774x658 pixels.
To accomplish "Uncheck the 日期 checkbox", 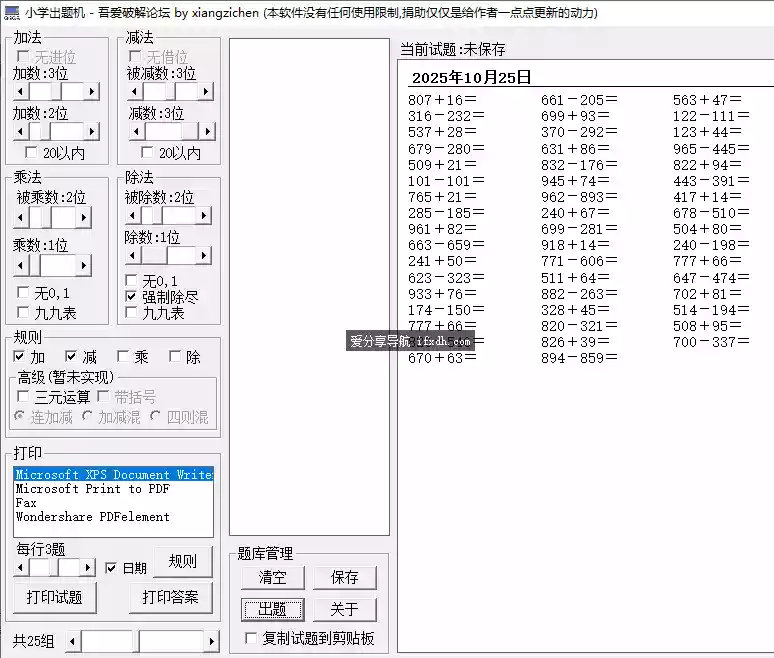I will (x=111, y=568).
